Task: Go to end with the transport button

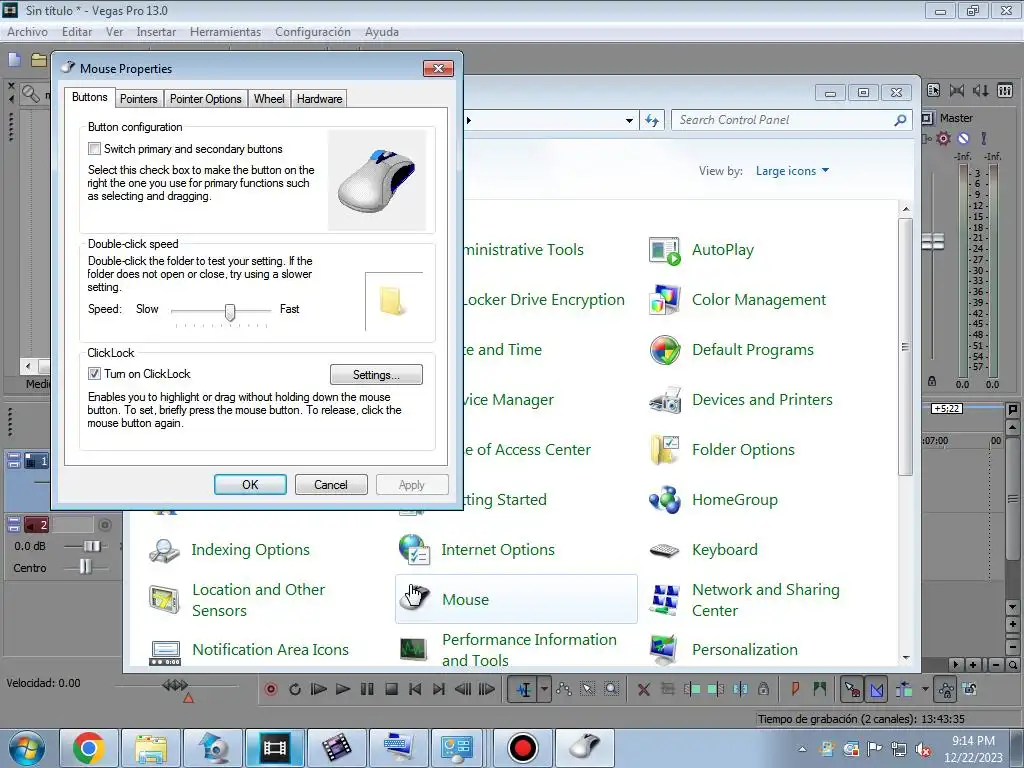Action: (x=439, y=690)
